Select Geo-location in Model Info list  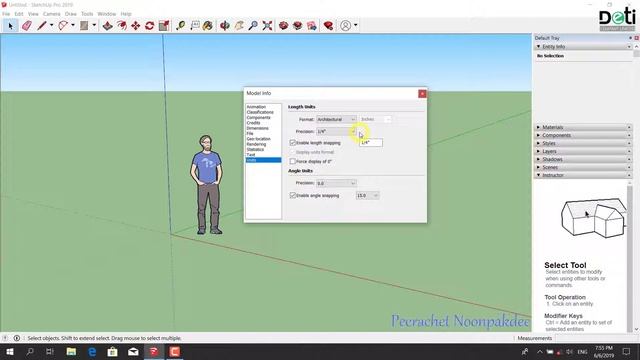coord(258,139)
